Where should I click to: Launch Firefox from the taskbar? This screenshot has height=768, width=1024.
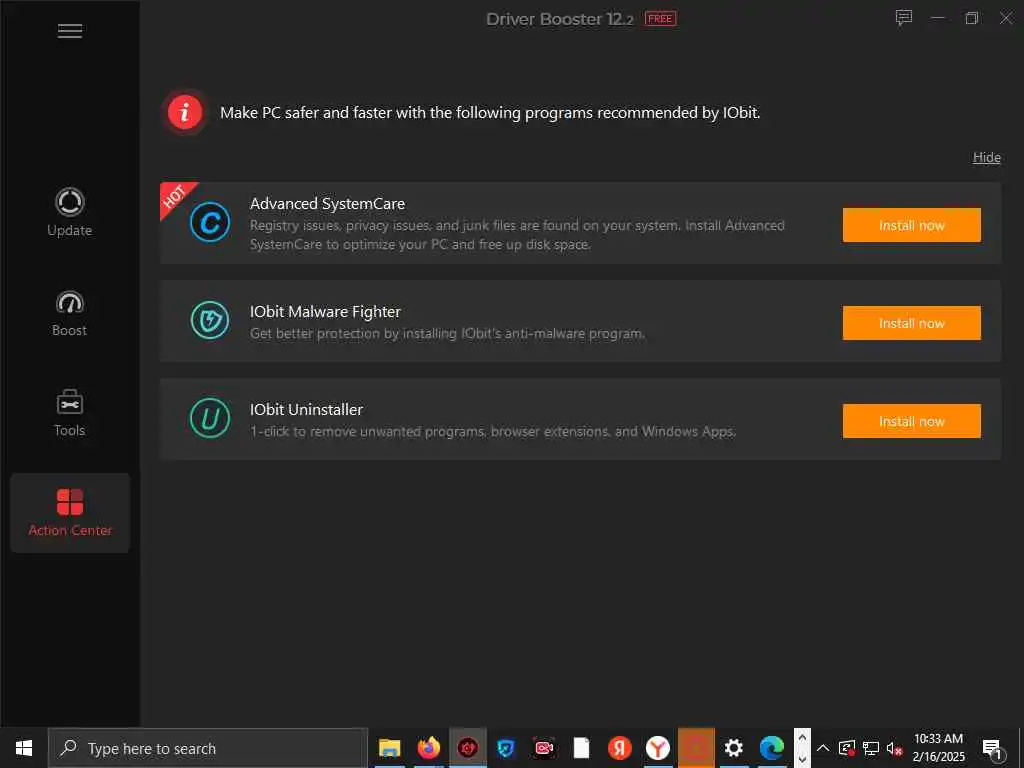[x=428, y=748]
